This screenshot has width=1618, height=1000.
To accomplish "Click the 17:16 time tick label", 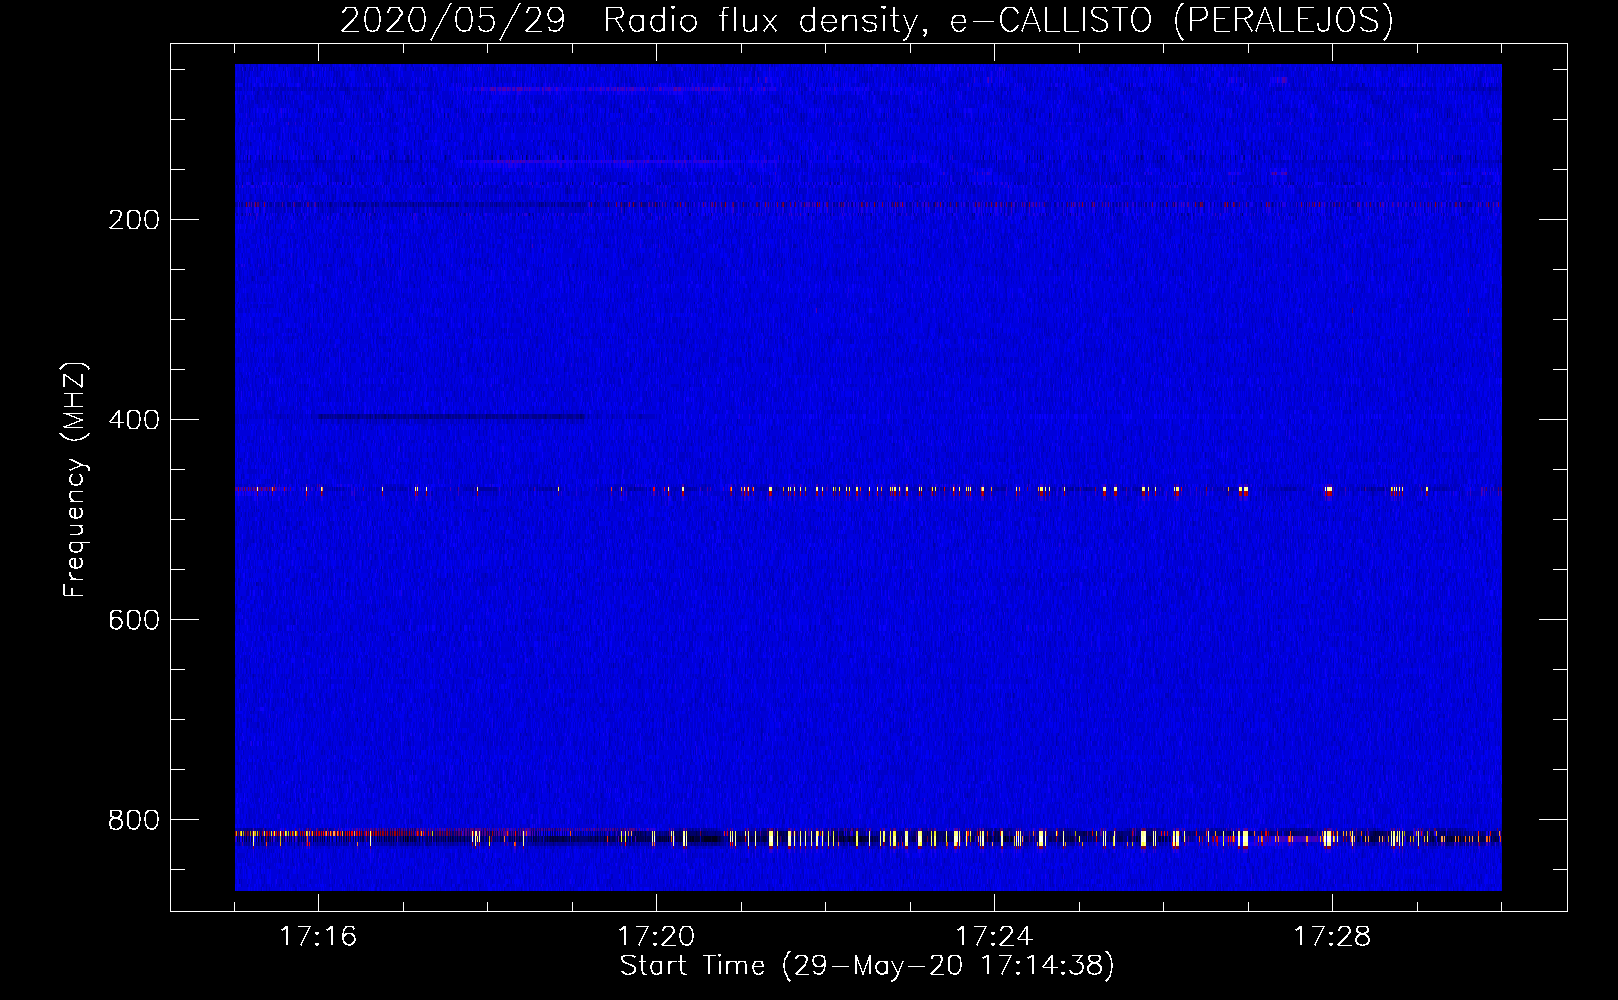I will pos(318,936).
